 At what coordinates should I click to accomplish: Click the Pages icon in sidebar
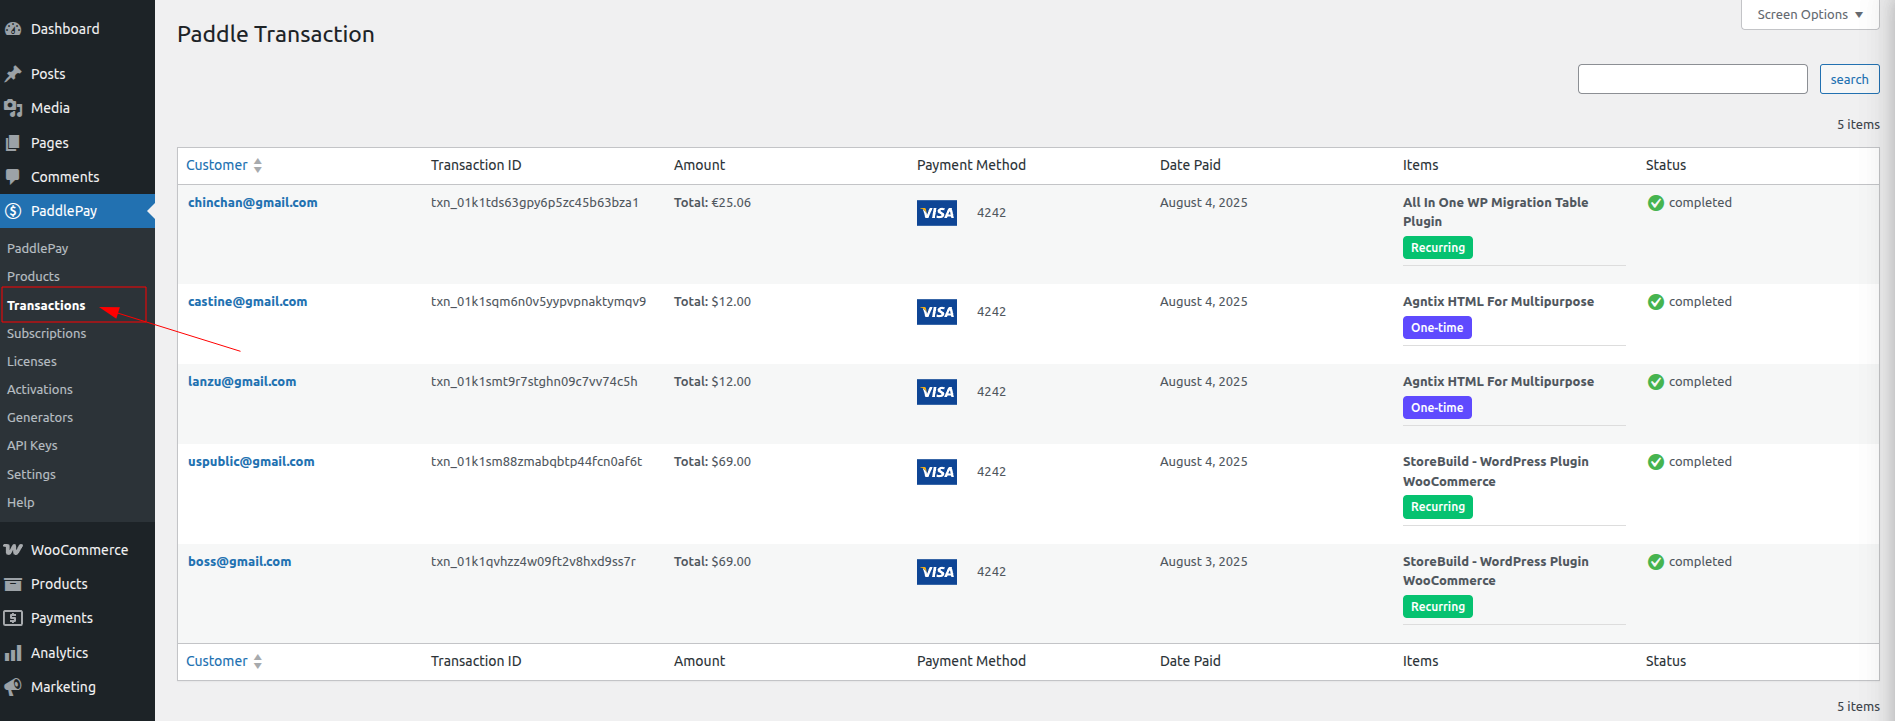coord(13,143)
